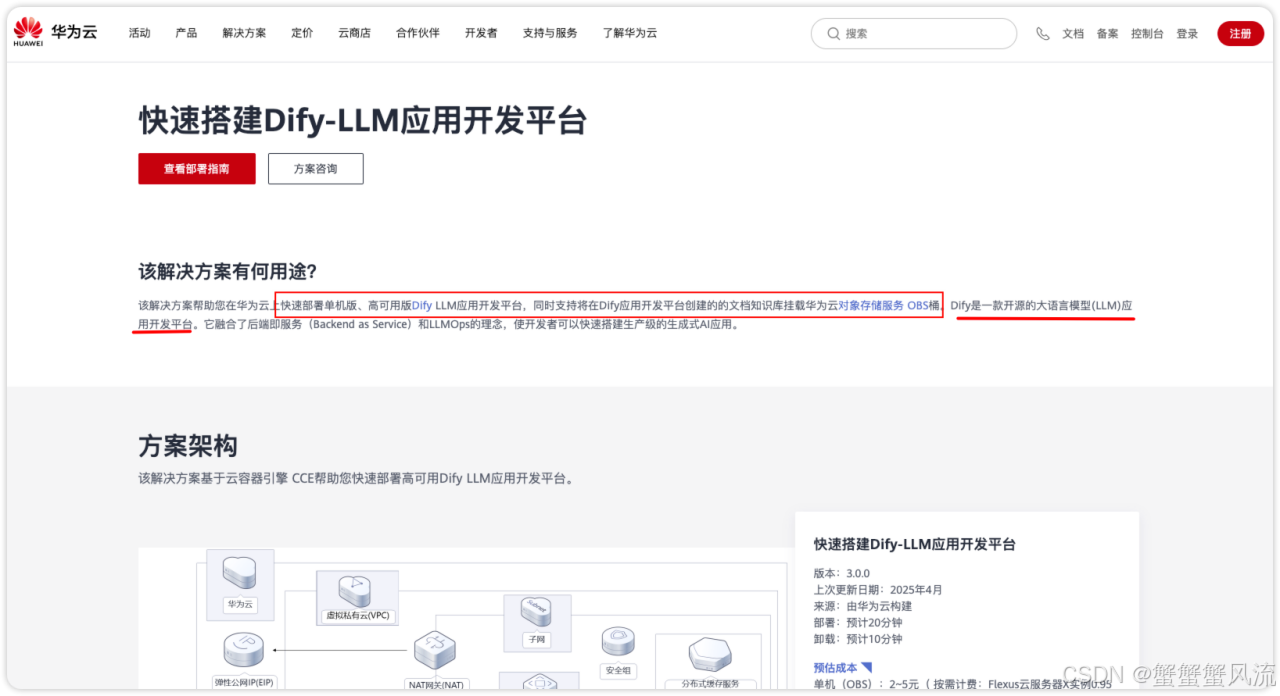This screenshot has height=696, width=1280.
Task: Click the 弹性公网IP(EIP) icon in diagram
Action: point(244,651)
